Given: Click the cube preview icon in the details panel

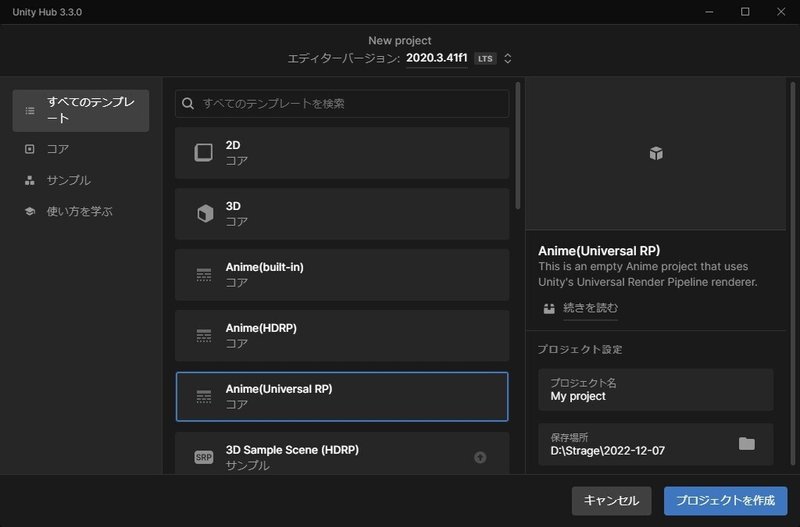Looking at the screenshot, I should coord(656,153).
